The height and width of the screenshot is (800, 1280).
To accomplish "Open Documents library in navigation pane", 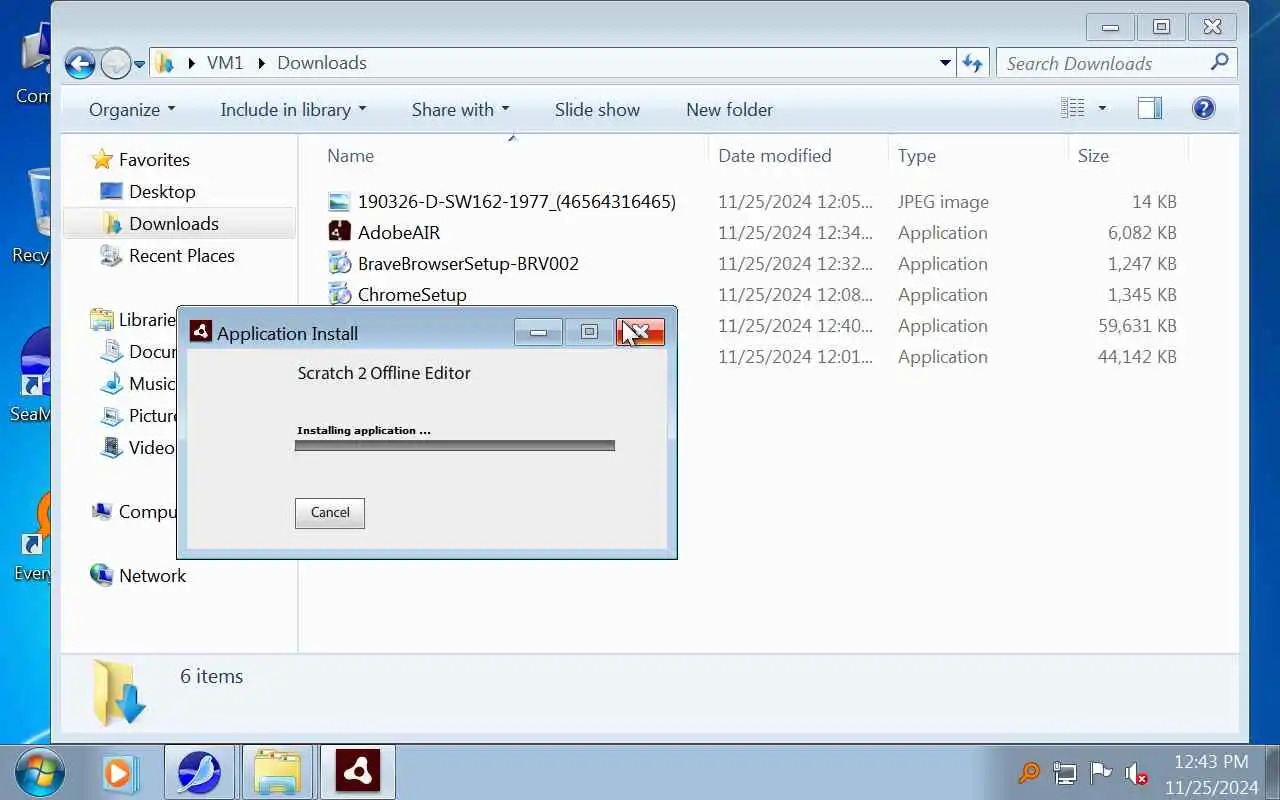I will tap(152, 352).
